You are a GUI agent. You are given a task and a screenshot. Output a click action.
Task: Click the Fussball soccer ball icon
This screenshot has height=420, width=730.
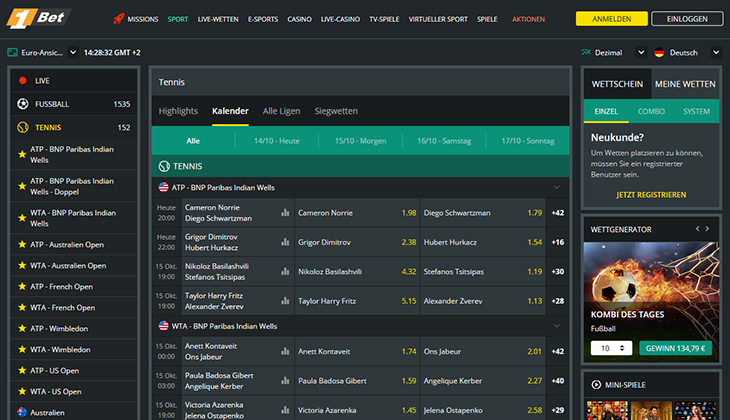point(22,104)
